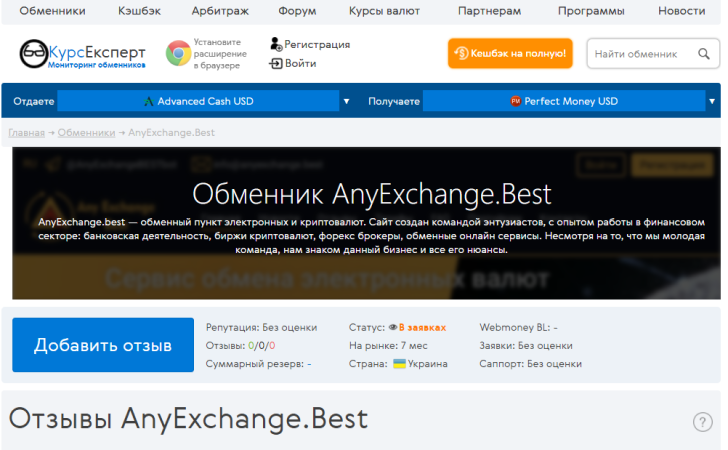Screen dimensions: 728x450
Task: Open the Кэшбэк menu item
Action: [x=139, y=11]
